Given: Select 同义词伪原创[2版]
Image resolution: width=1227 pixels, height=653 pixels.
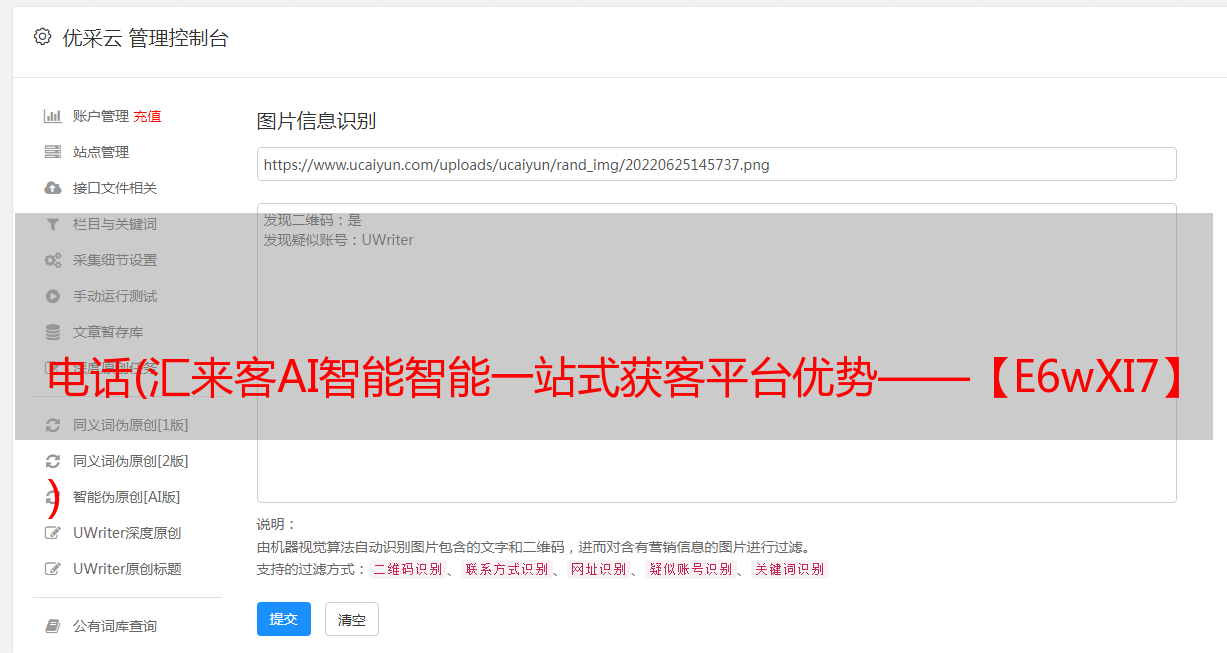Looking at the screenshot, I should coord(130,461).
